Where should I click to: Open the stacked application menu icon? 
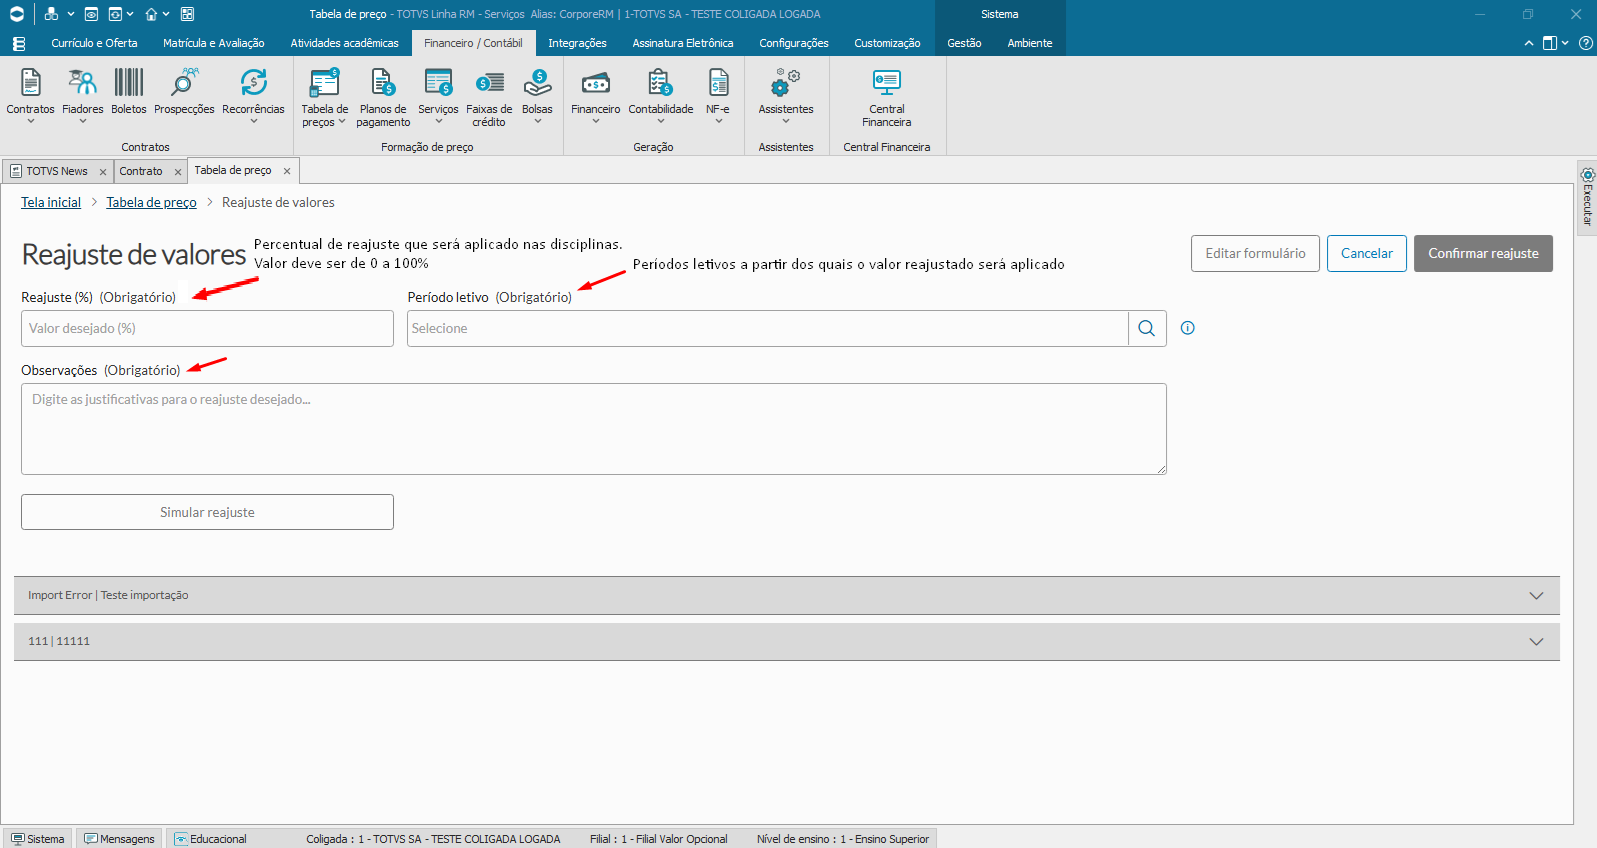(x=18, y=44)
